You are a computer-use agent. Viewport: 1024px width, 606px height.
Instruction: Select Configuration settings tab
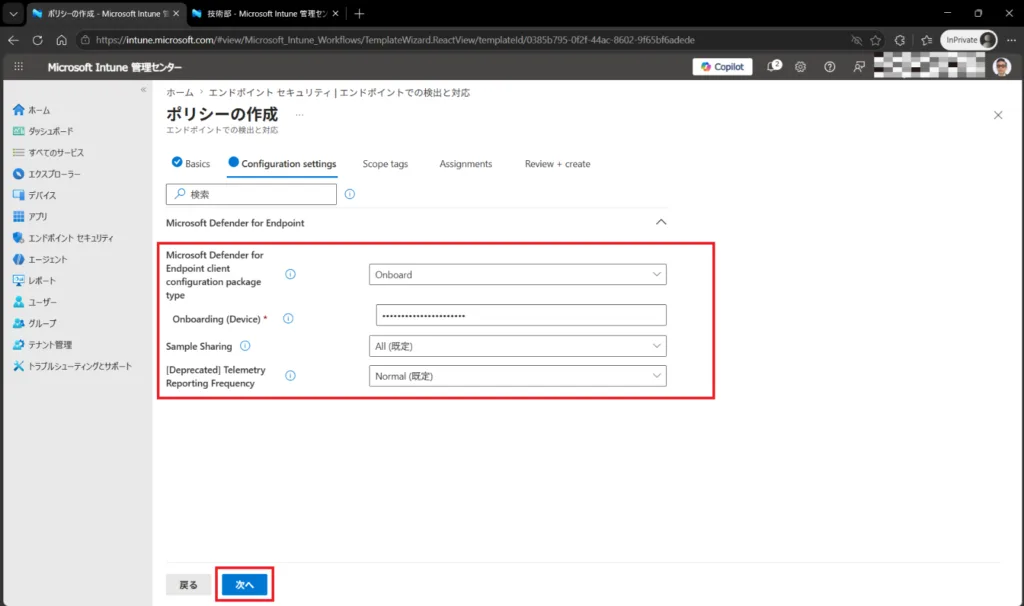tap(282, 163)
